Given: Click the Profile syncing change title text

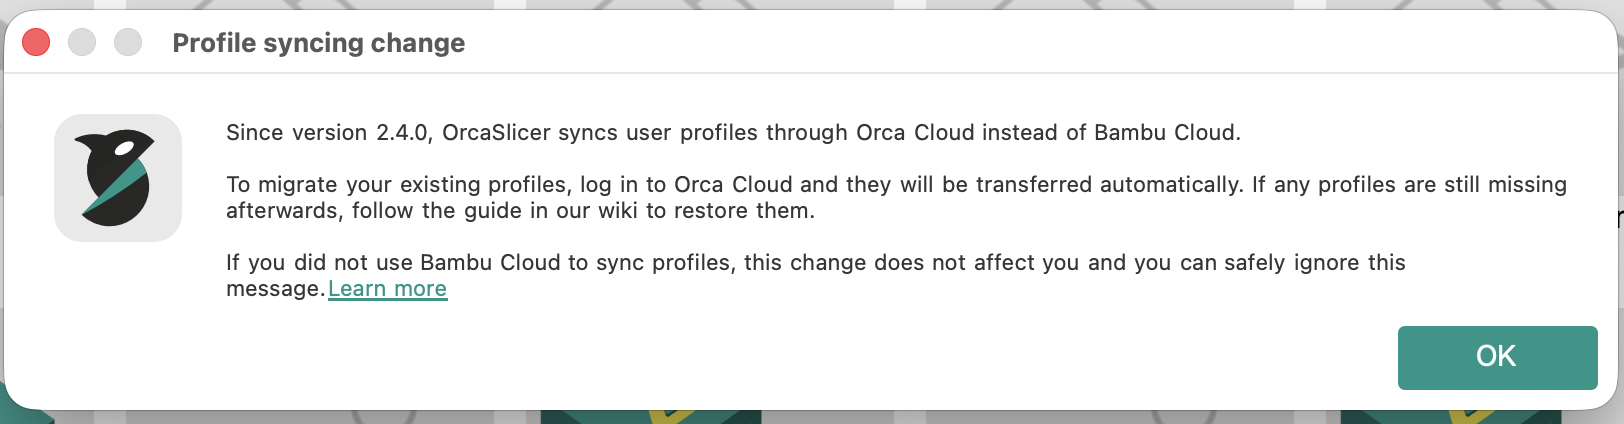Looking at the screenshot, I should tap(319, 43).
